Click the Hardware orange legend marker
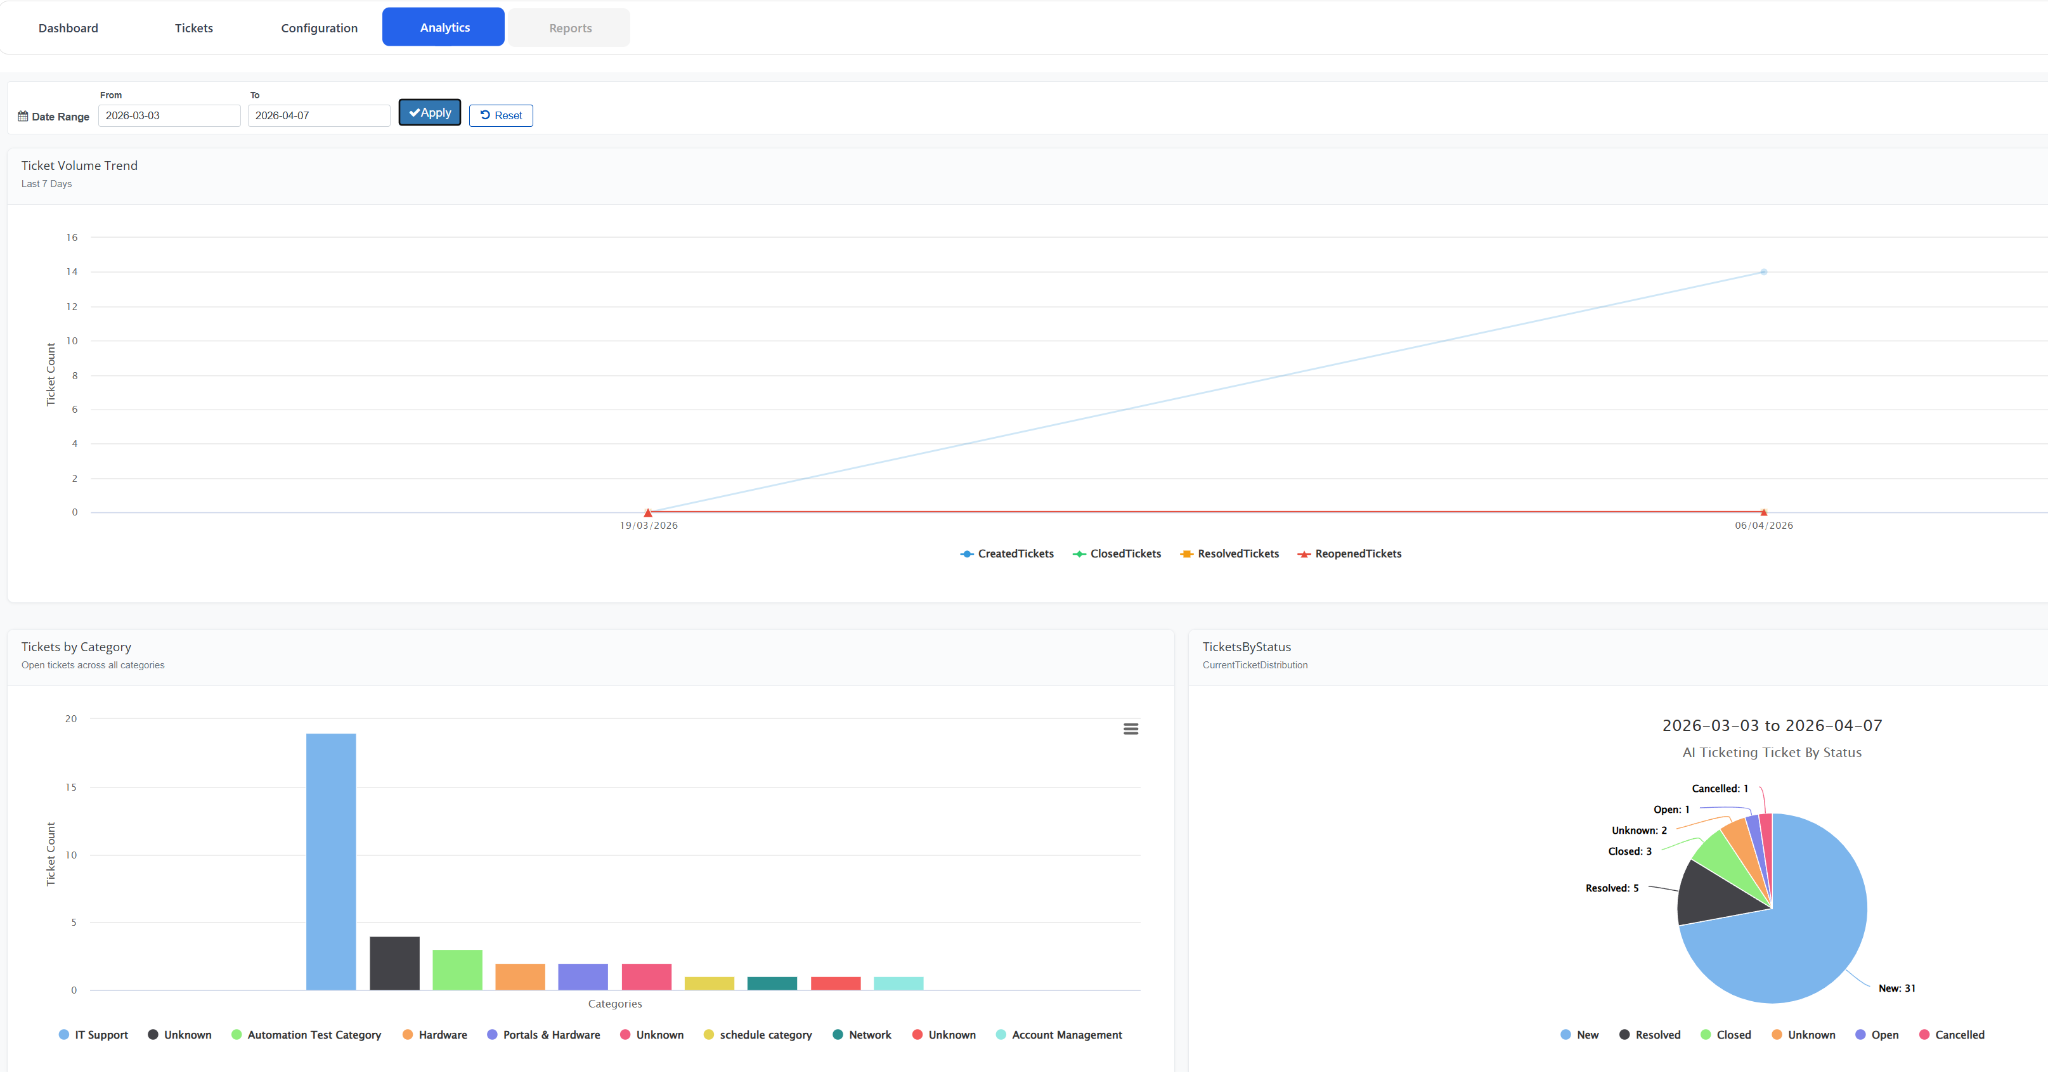2048x1072 pixels. click(x=407, y=1035)
